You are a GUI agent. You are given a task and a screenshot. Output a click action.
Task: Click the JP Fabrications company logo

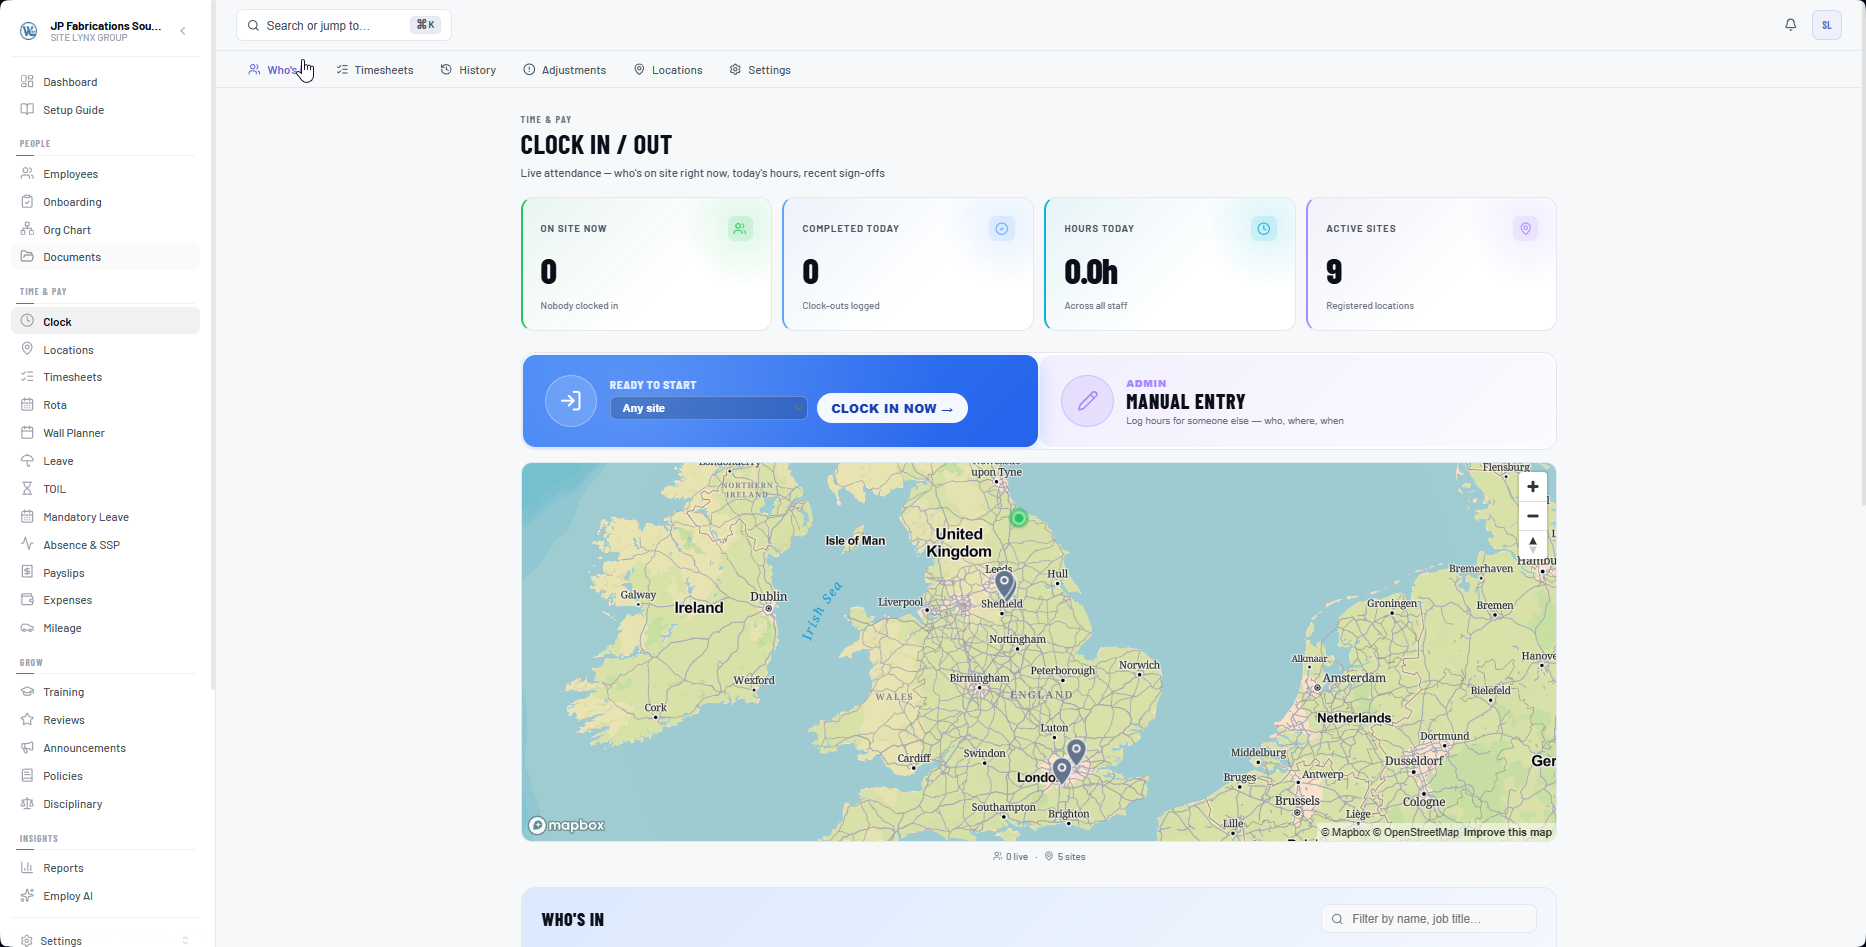[x=29, y=31]
